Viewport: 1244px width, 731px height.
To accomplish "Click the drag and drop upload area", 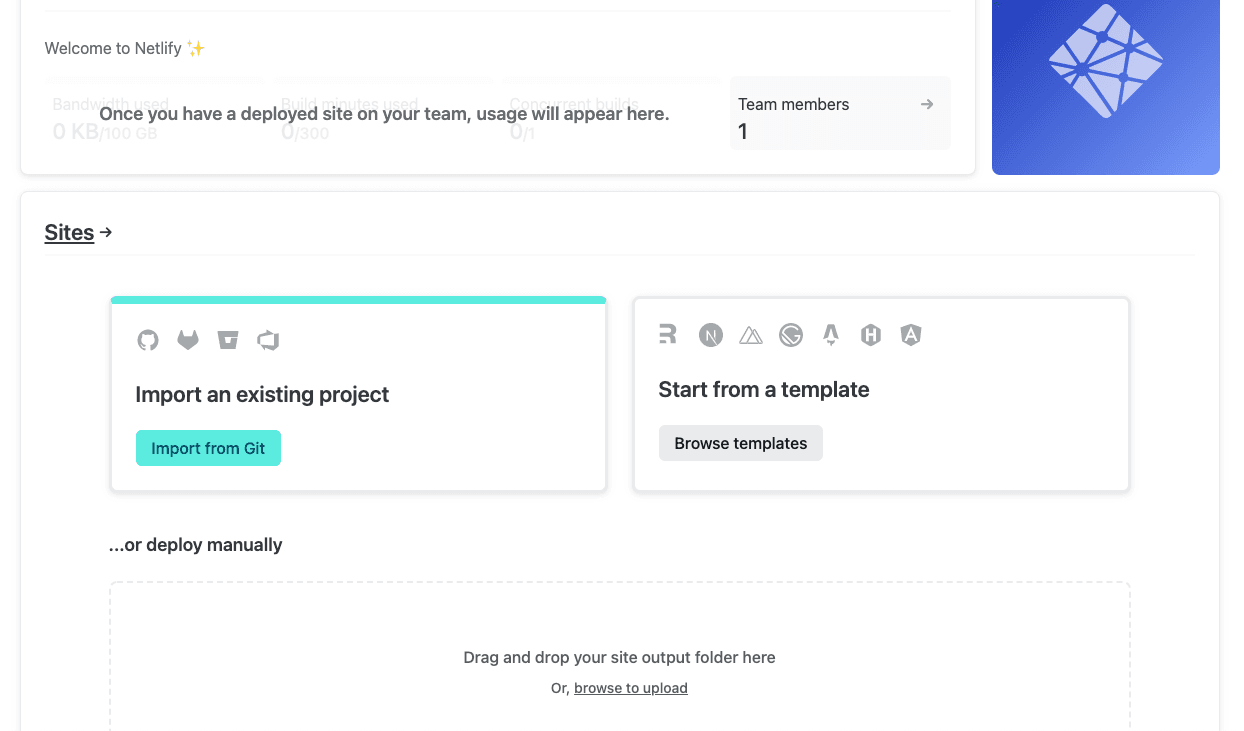I will 620,657.
